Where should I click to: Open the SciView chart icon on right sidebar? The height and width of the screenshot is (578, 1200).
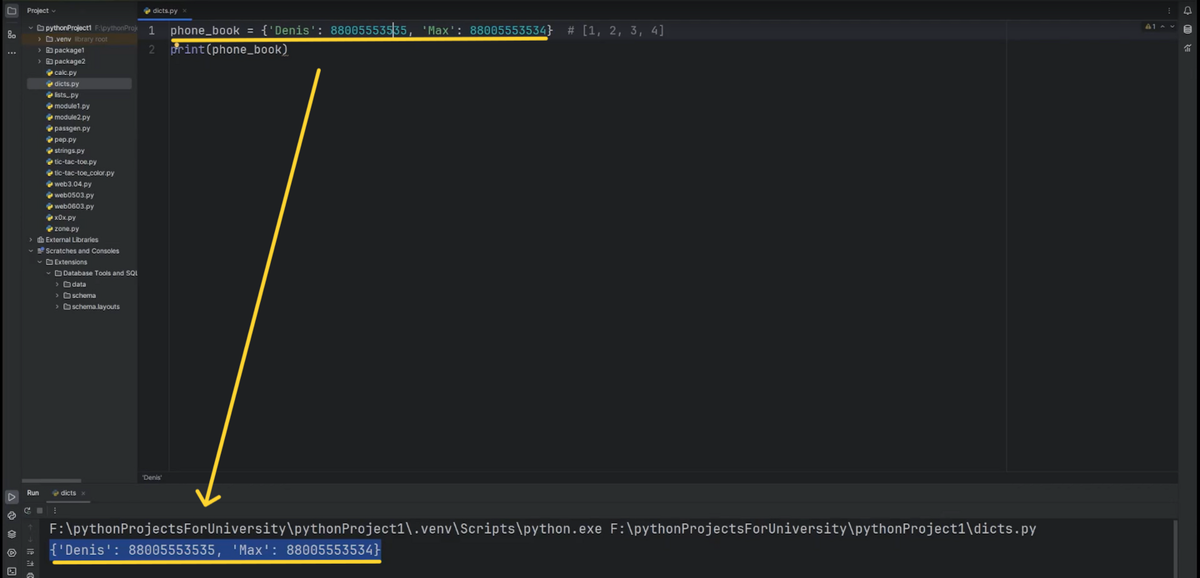pos(1188,46)
